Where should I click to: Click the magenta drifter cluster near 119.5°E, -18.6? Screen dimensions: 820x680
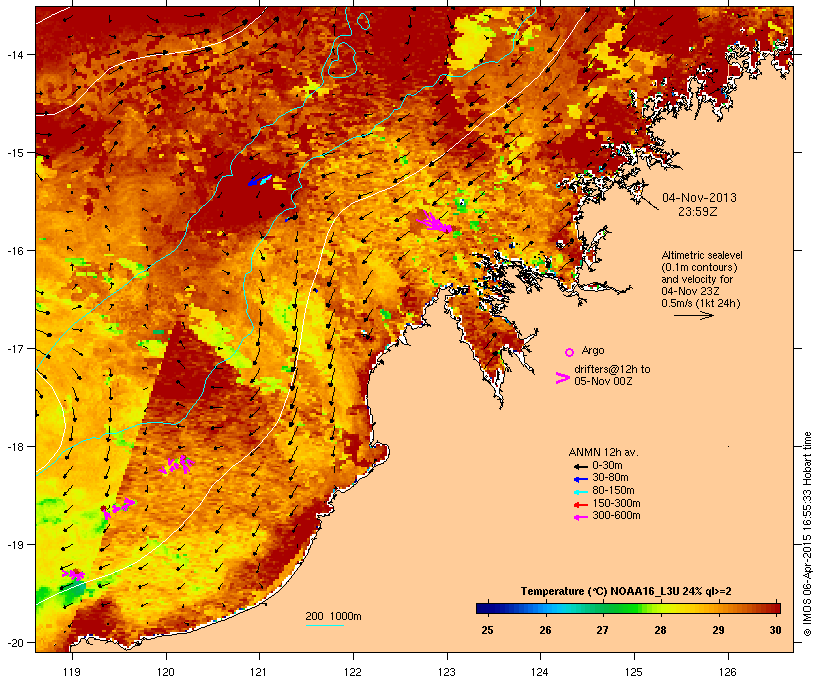pos(118,507)
